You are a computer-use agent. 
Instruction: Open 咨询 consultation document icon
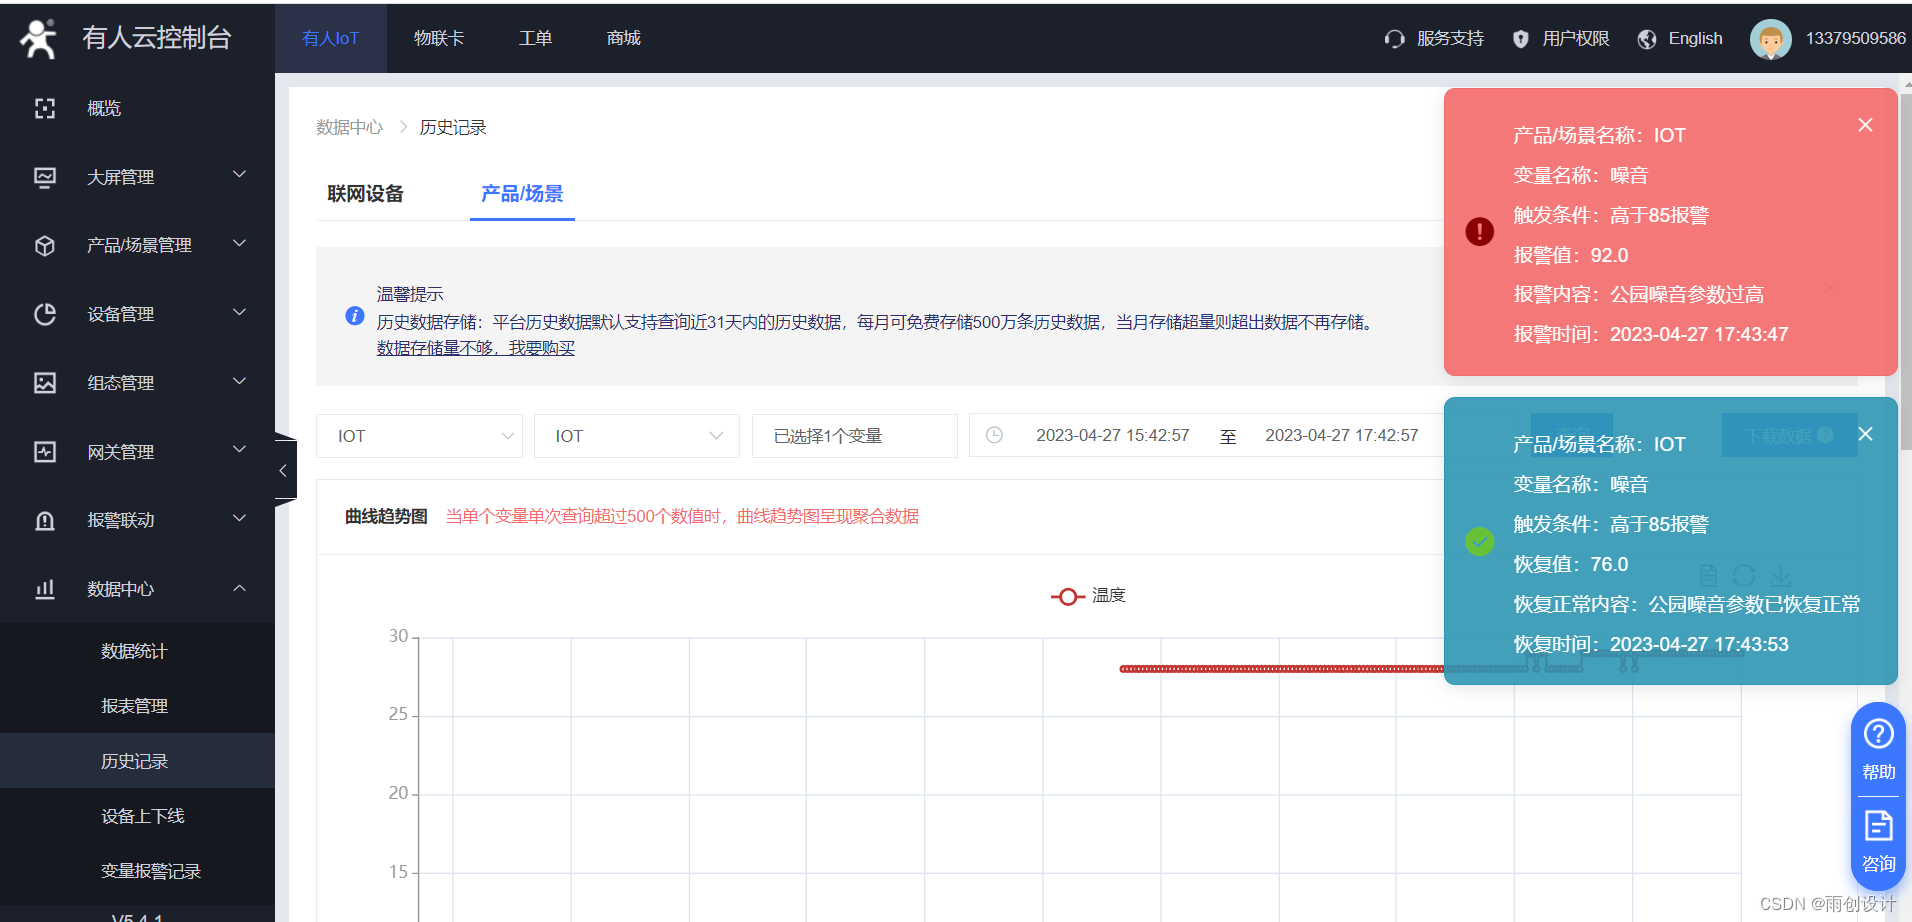tap(1878, 826)
